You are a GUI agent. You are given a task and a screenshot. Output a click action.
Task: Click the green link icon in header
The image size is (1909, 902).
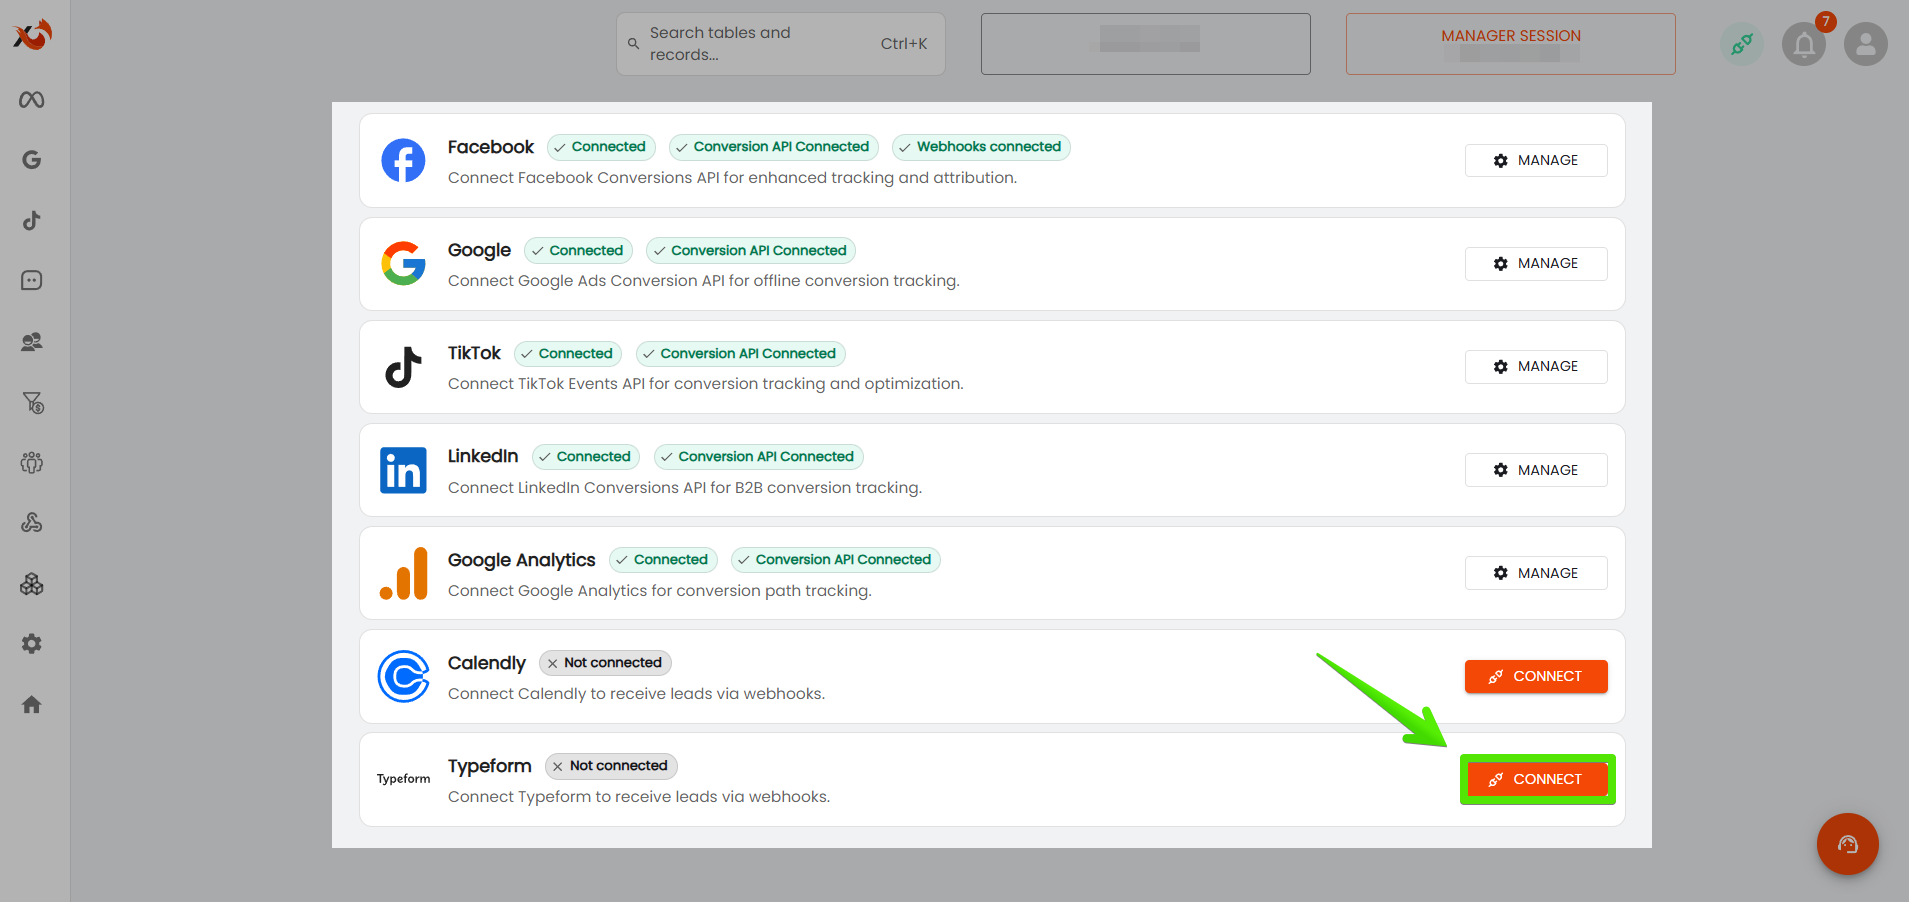pos(1742,45)
